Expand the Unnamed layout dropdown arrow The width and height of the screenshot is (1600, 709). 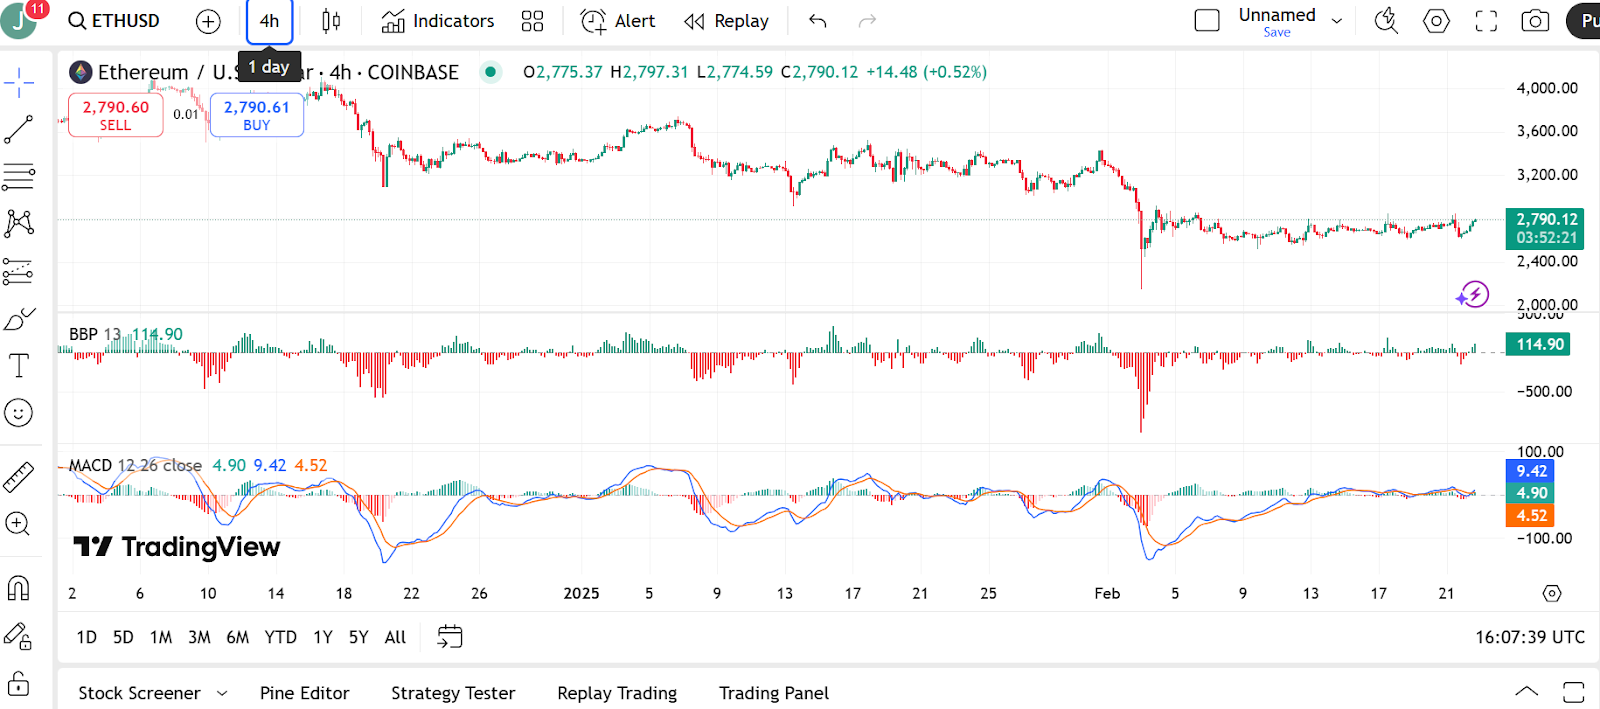pos(1337,21)
